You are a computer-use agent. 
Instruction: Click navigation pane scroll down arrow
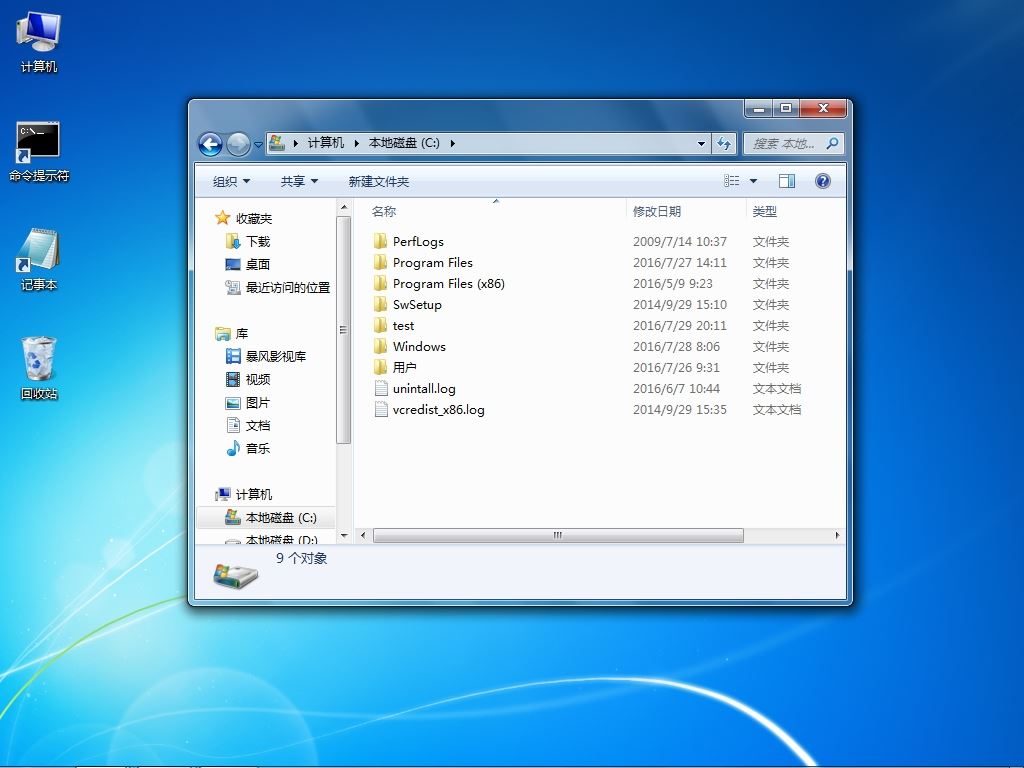(344, 536)
